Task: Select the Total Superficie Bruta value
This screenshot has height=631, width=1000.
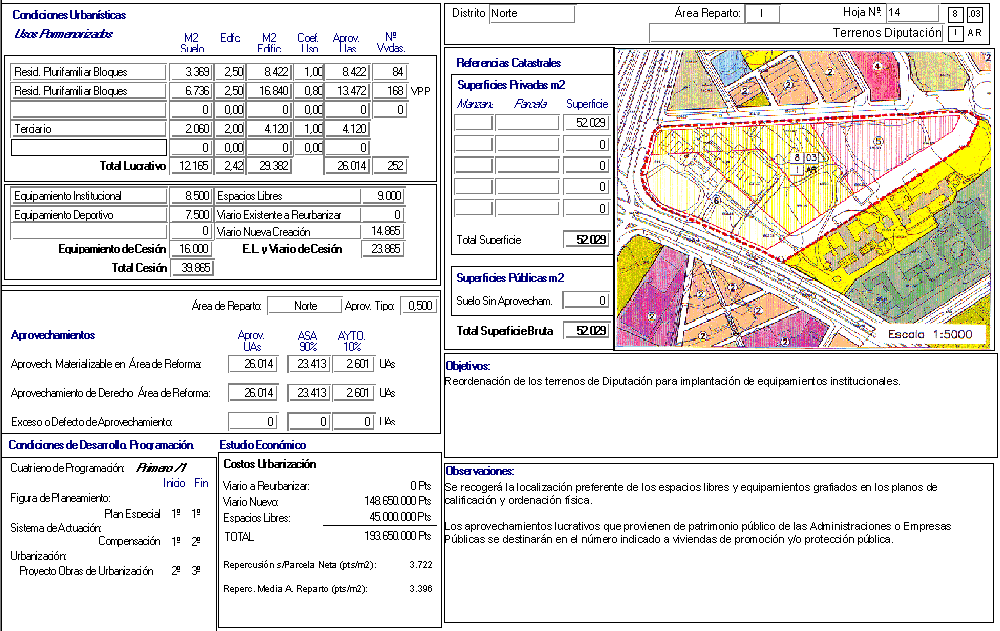Action: [x=586, y=331]
